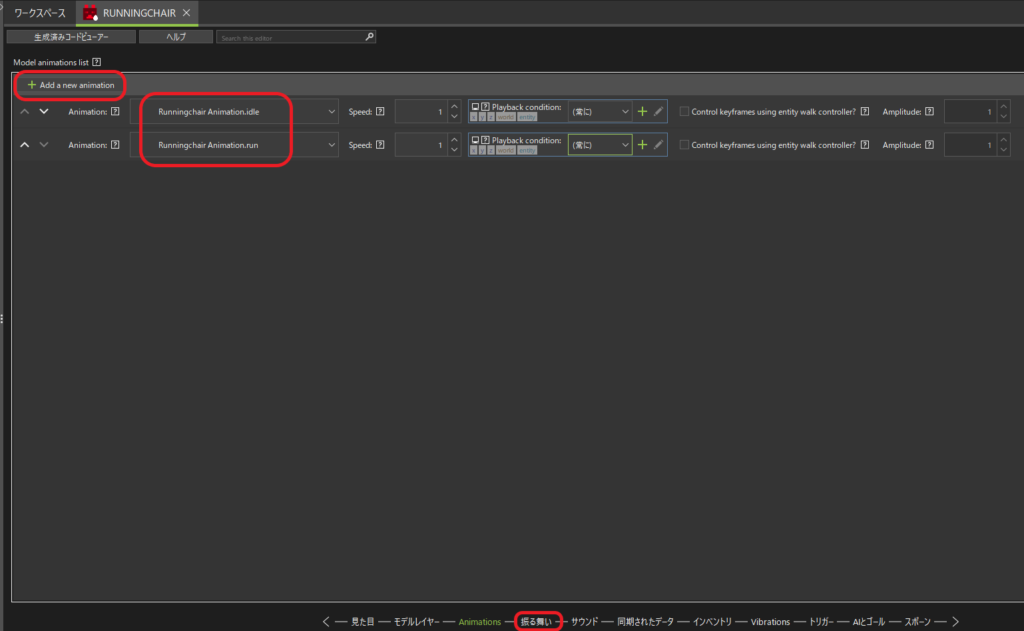This screenshot has width=1024, height=631.
Task: Open help icon next to Model animations list
Action: click(x=96, y=62)
